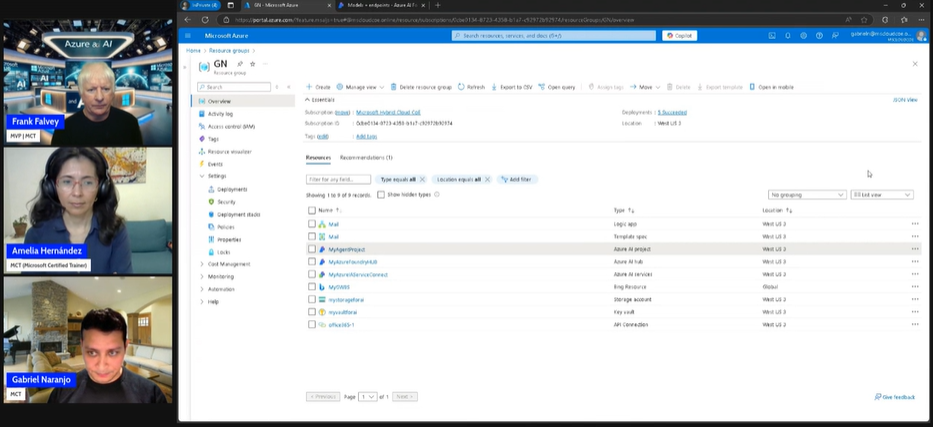Open the List view dropdown
Image resolution: width=933 pixels, height=427 pixels.
[x=881, y=194]
